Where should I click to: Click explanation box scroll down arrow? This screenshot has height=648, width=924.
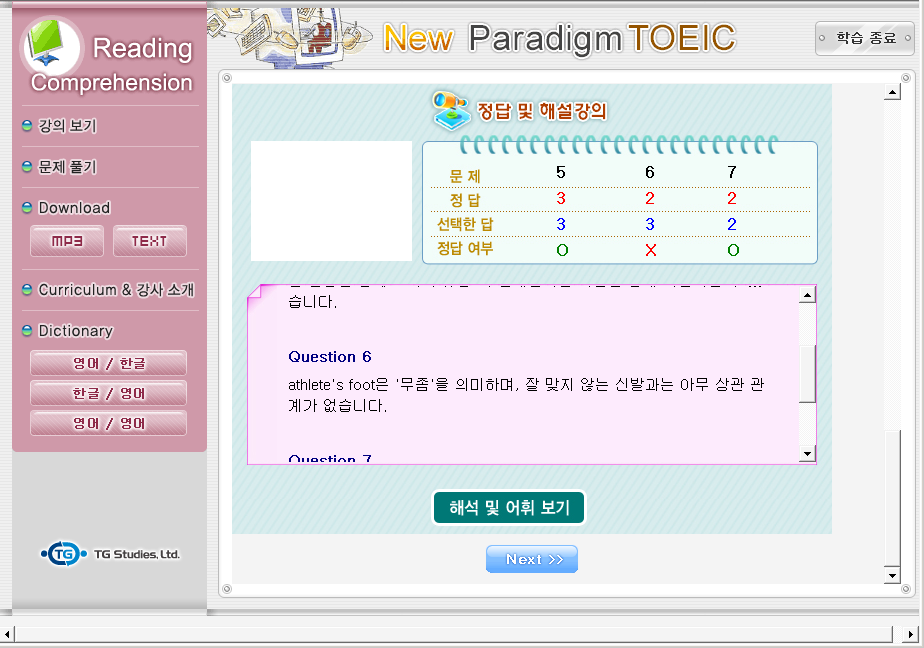coord(807,453)
